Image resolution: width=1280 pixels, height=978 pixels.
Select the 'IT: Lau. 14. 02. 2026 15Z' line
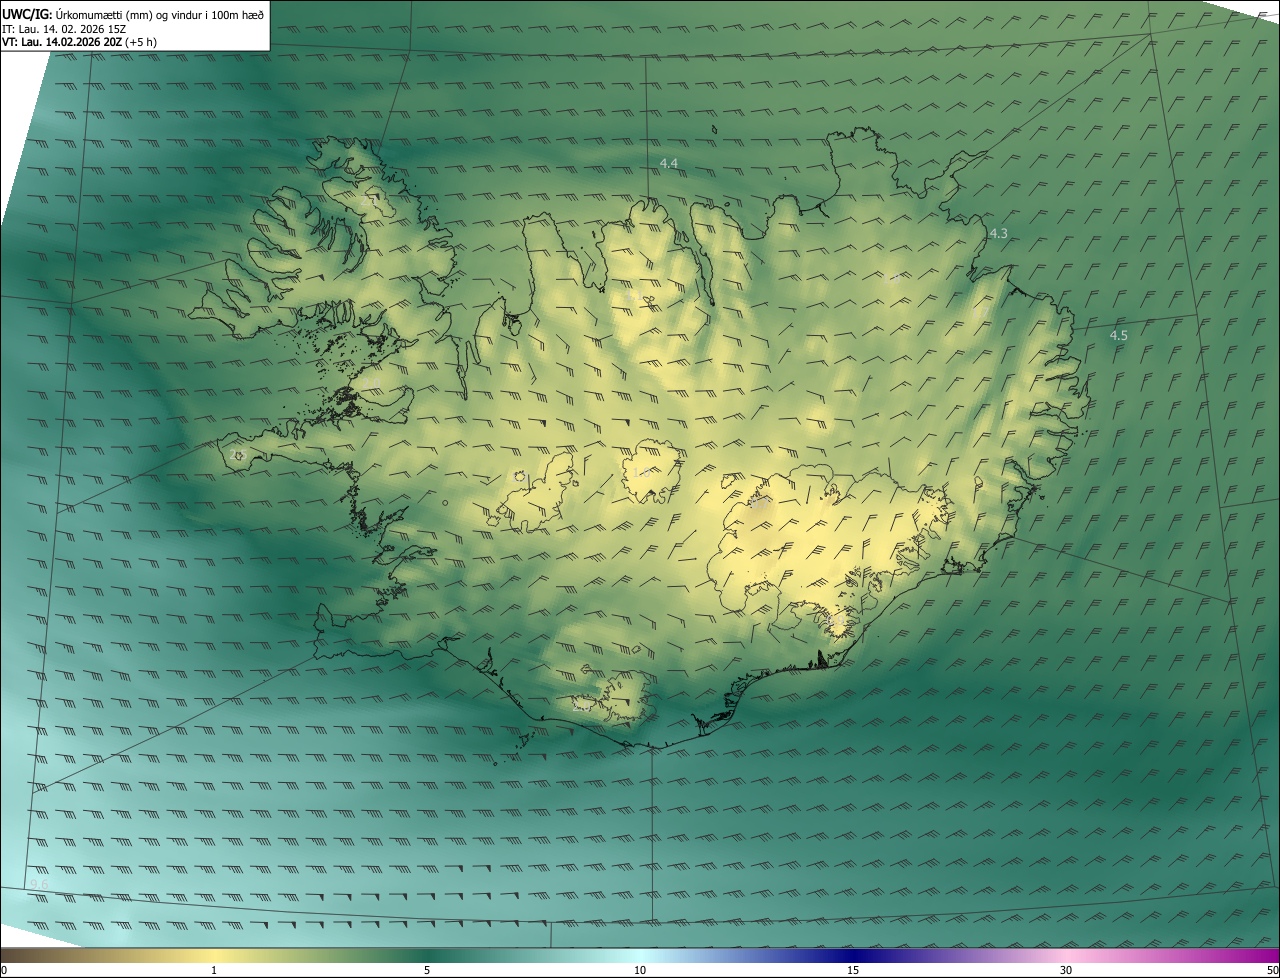[64, 29]
